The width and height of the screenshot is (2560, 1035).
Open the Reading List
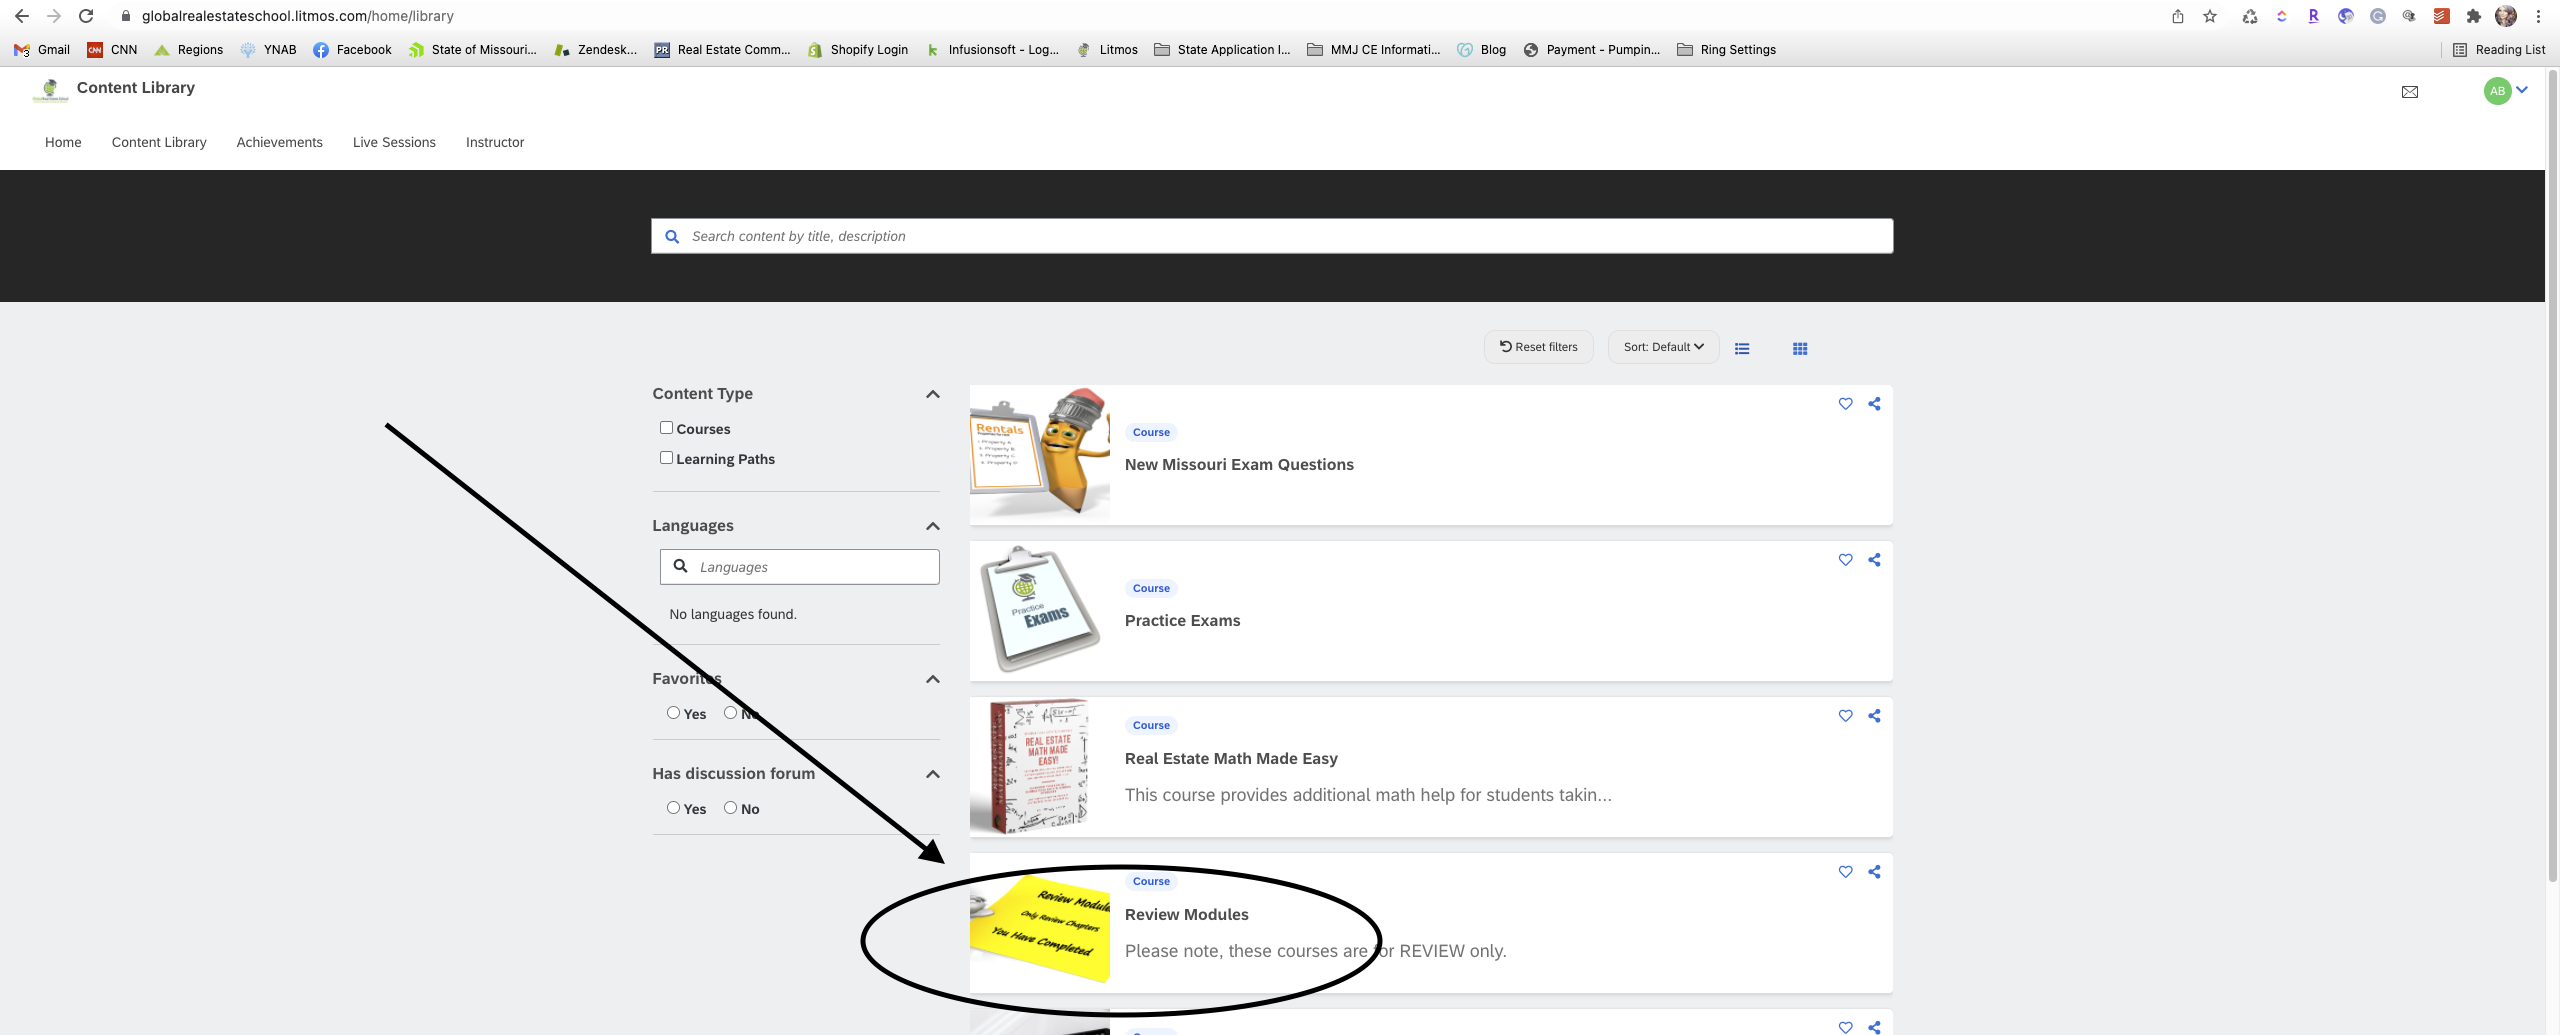pos(2498,50)
